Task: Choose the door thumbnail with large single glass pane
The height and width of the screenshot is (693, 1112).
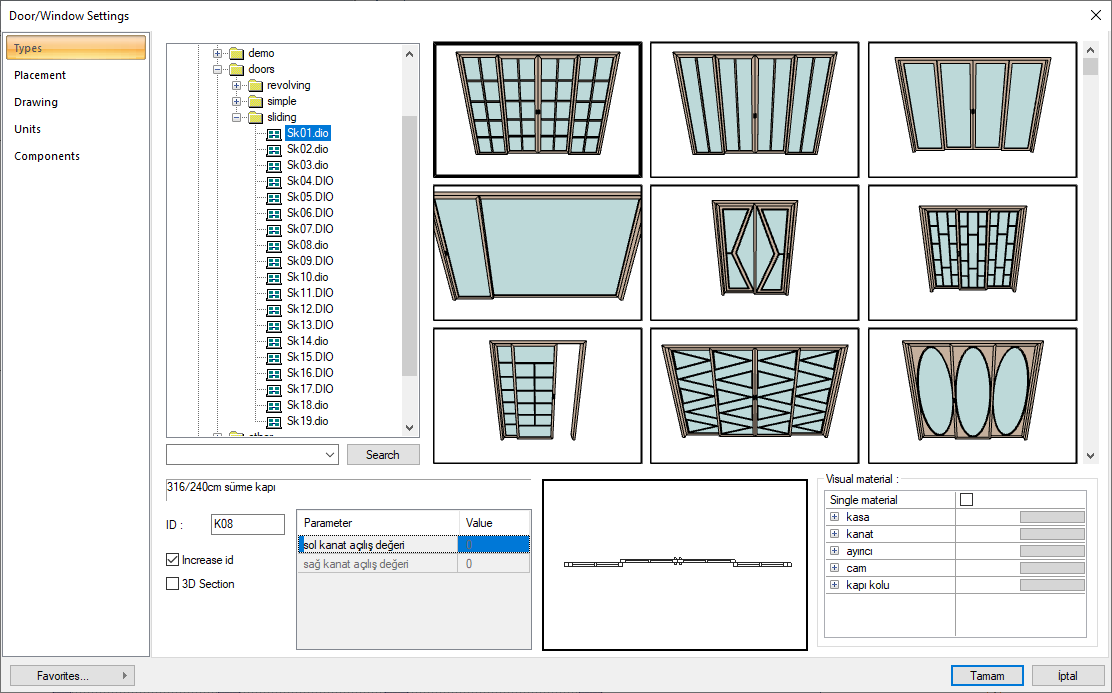Action: point(537,252)
